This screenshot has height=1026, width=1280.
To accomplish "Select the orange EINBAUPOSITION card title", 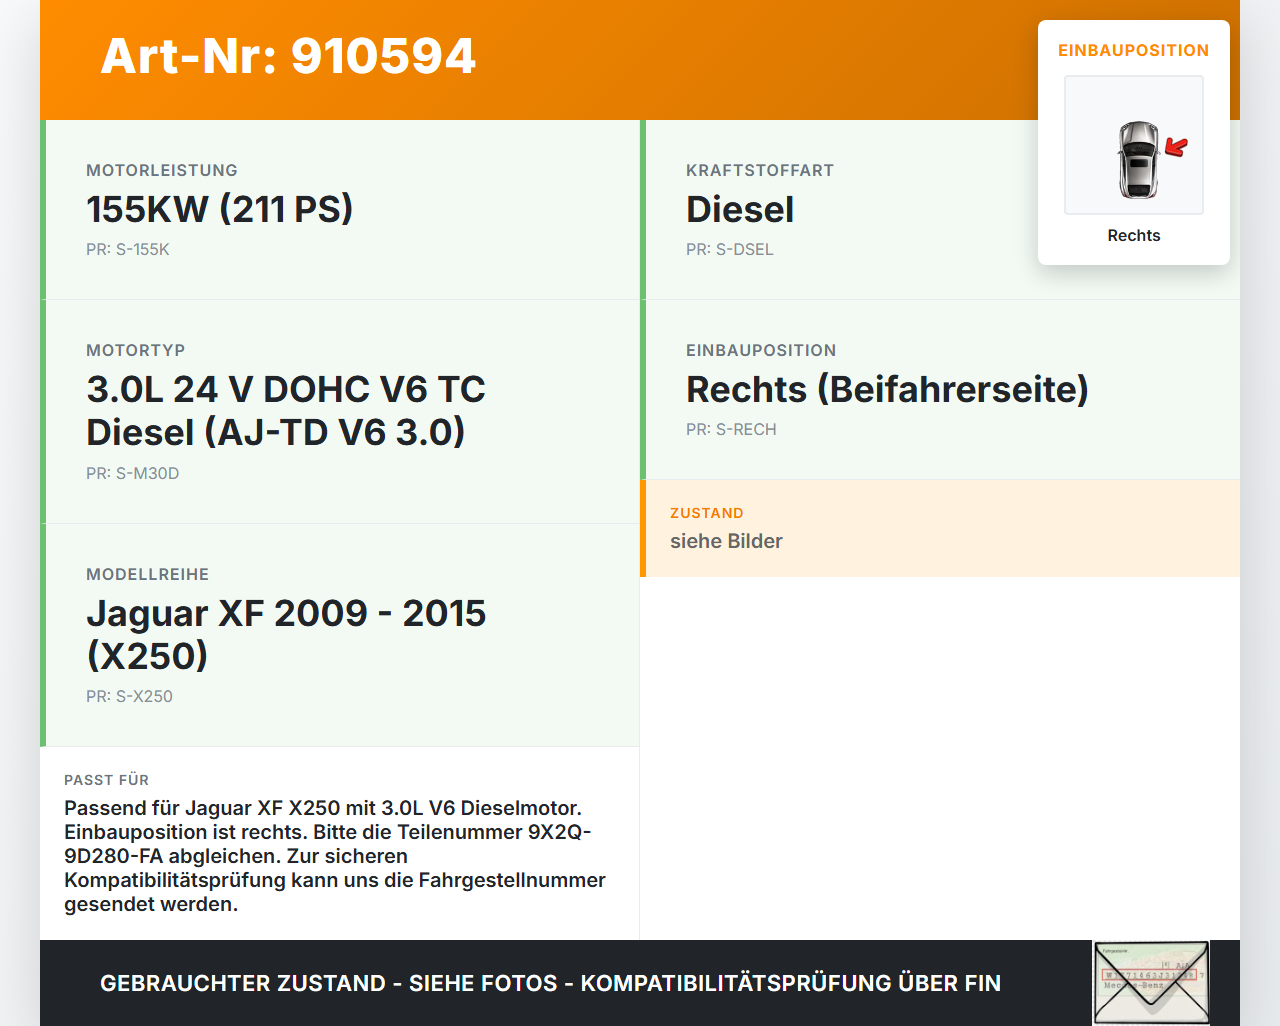I will [x=1134, y=50].
